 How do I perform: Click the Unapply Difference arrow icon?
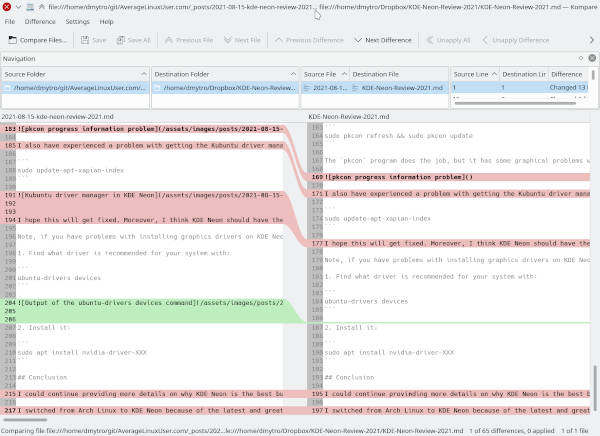click(485, 40)
